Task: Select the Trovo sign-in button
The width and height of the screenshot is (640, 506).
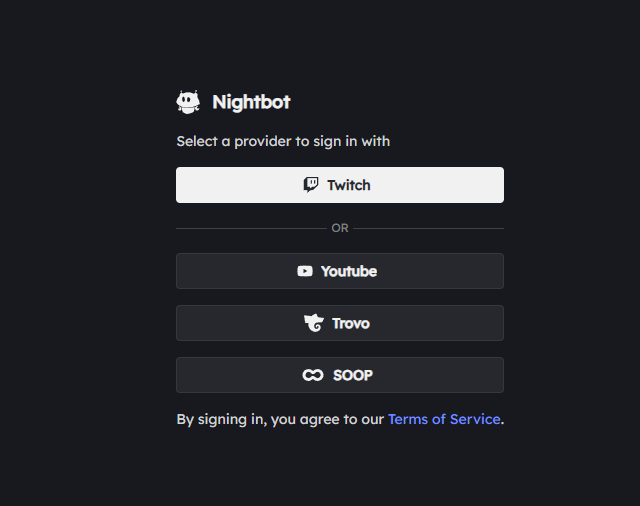Action: [340, 323]
